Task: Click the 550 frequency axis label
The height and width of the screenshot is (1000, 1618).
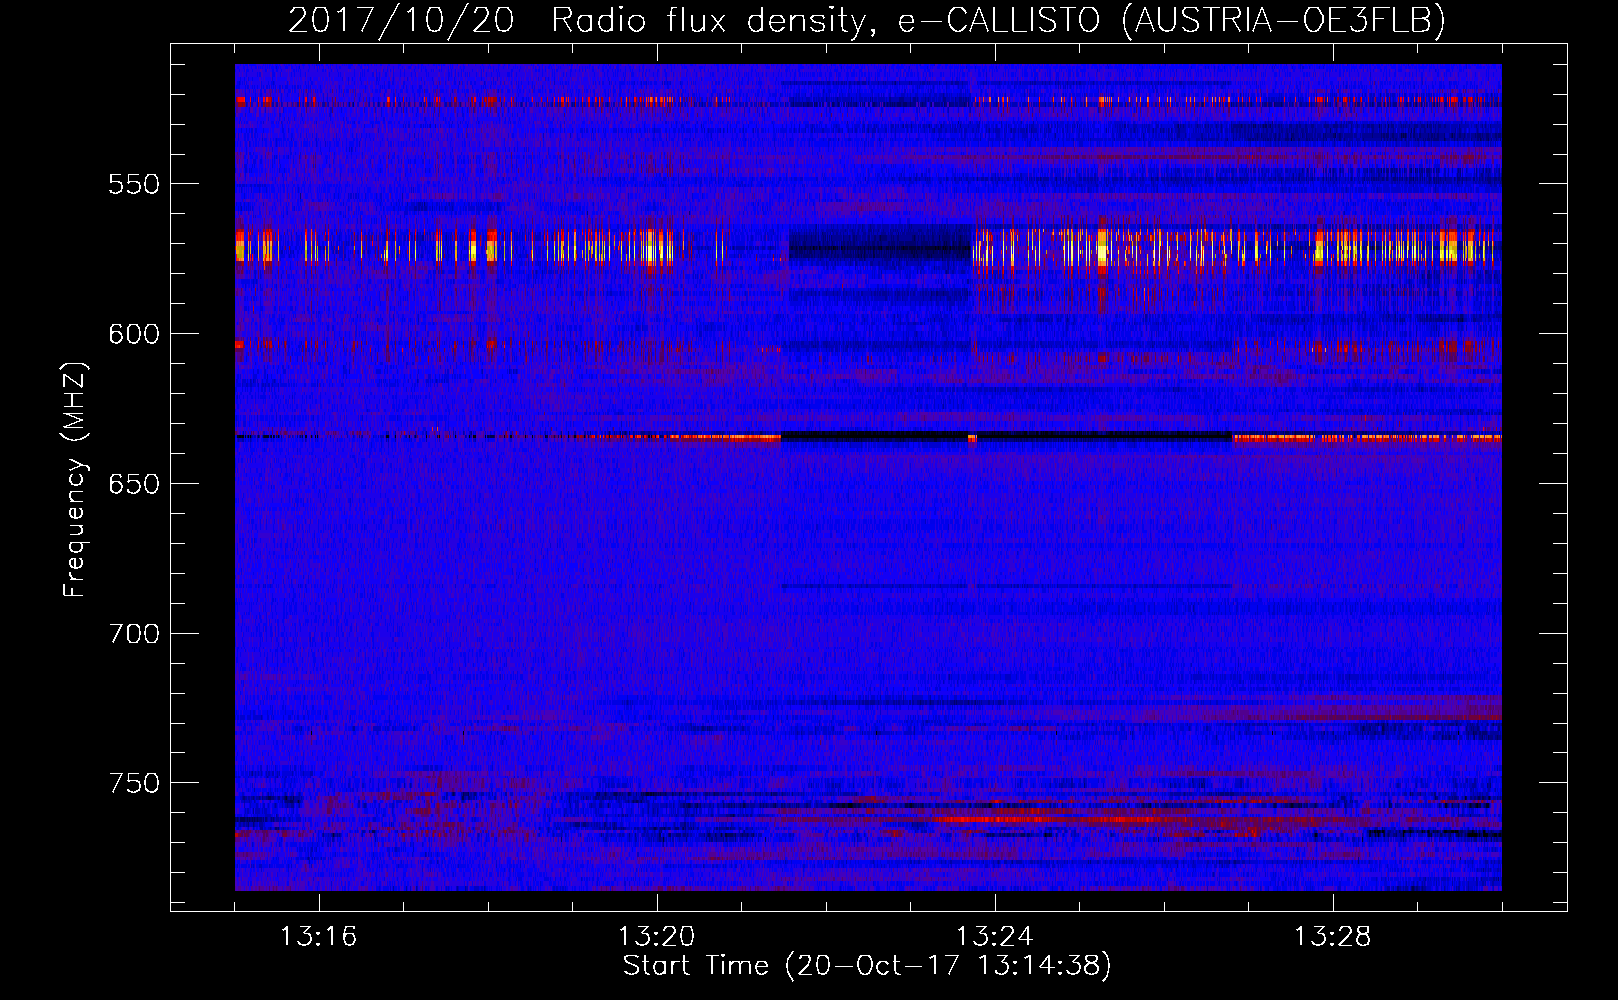Action: click(133, 185)
